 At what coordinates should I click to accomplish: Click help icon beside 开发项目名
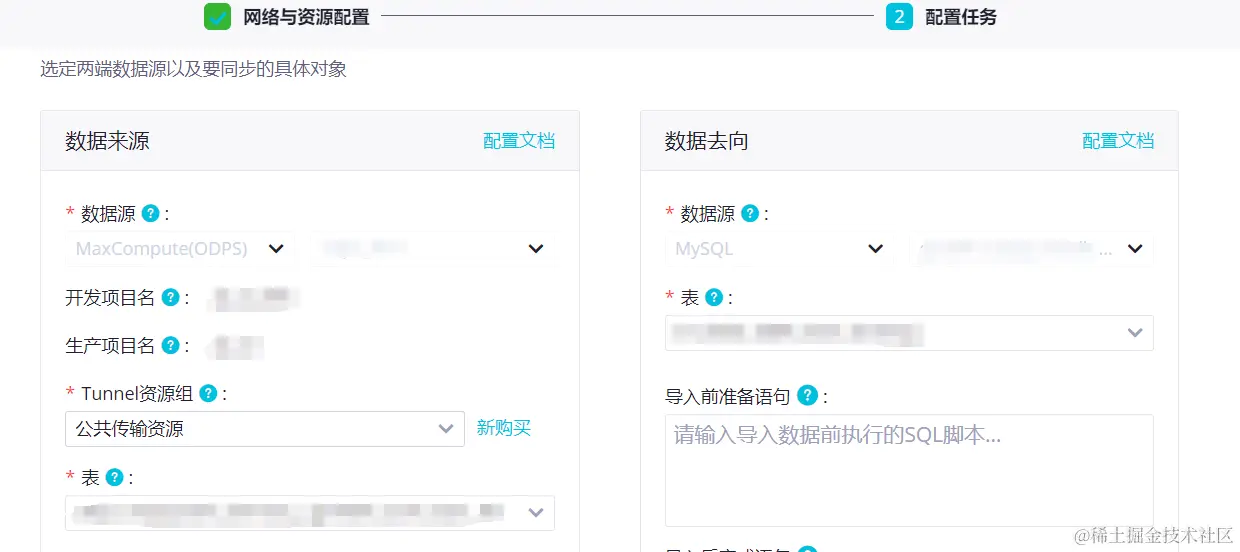(171, 297)
